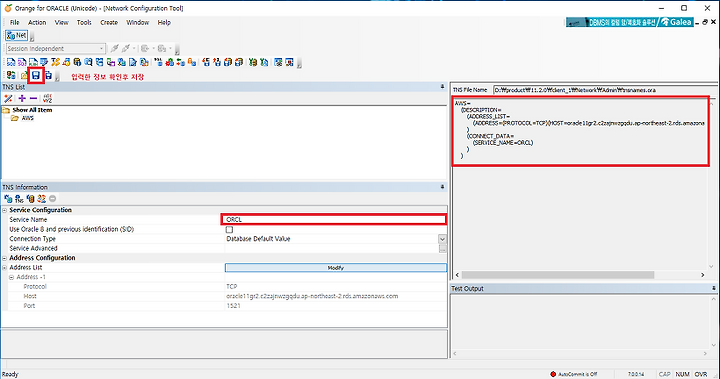The height and width of the screenshot is (379, 720).
Task: Open the Connection Type dropdown
Action: 442,239
